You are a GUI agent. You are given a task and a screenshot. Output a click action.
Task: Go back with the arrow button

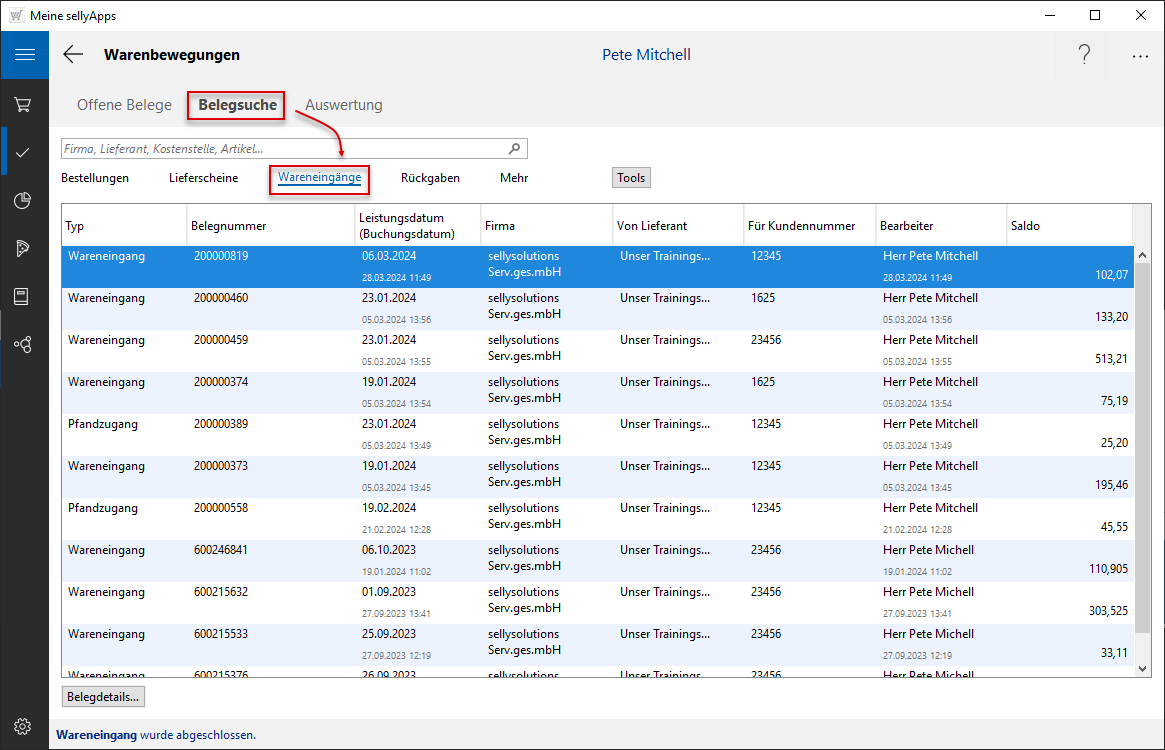click(73, 55)
